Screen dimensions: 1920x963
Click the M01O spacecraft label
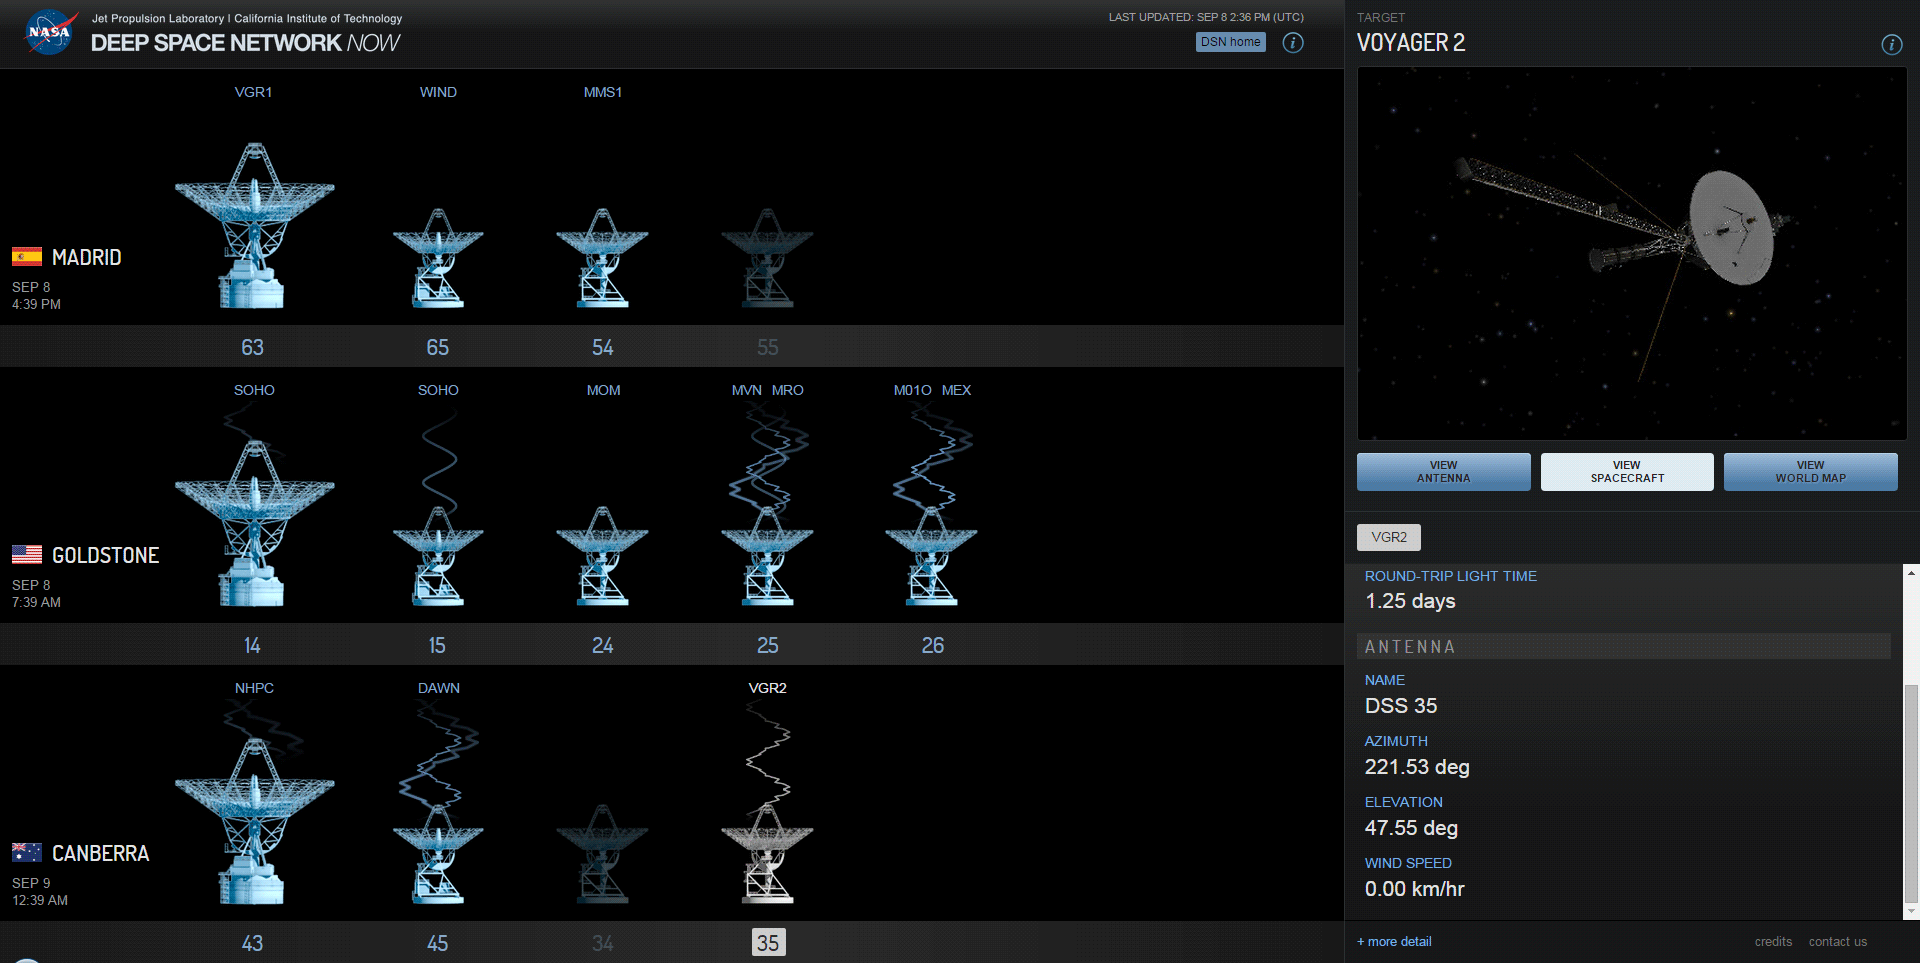(912, 390)
